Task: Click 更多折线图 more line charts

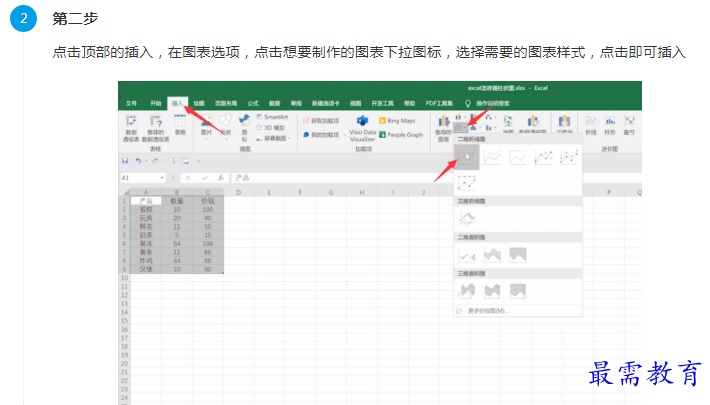Action: point(488,311)
